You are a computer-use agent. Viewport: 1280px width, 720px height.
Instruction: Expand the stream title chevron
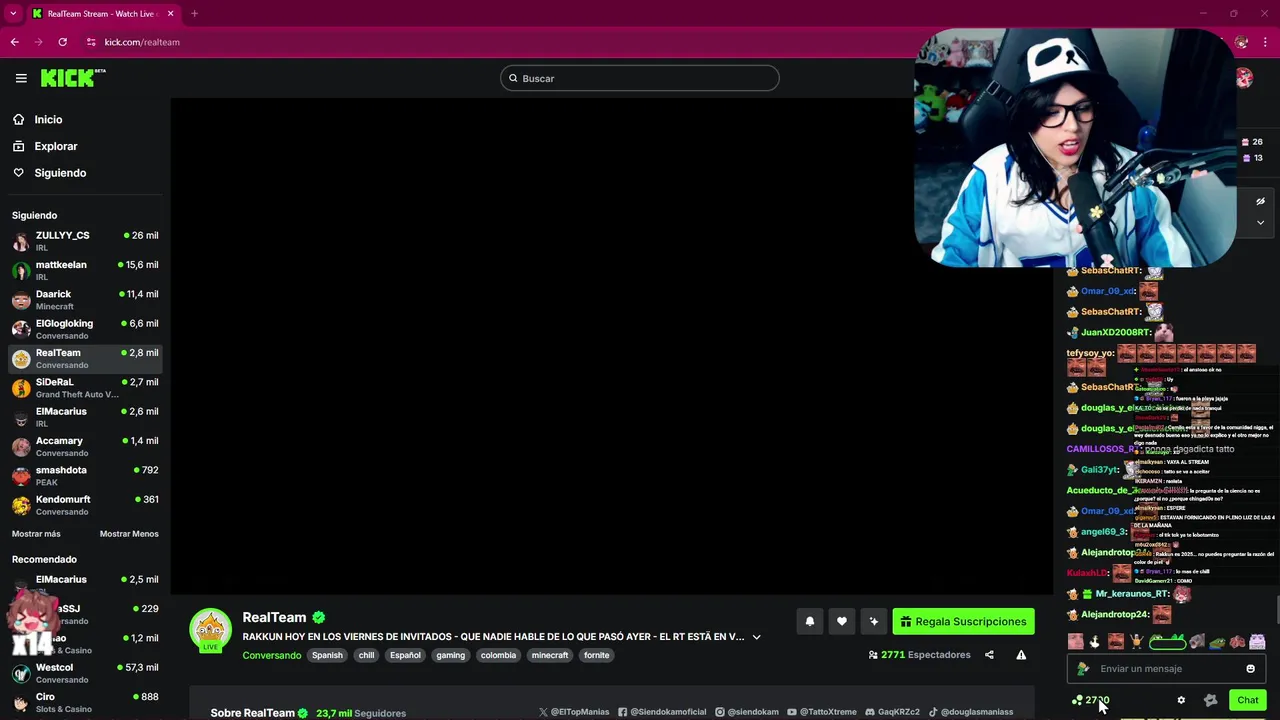coord(756,637)
